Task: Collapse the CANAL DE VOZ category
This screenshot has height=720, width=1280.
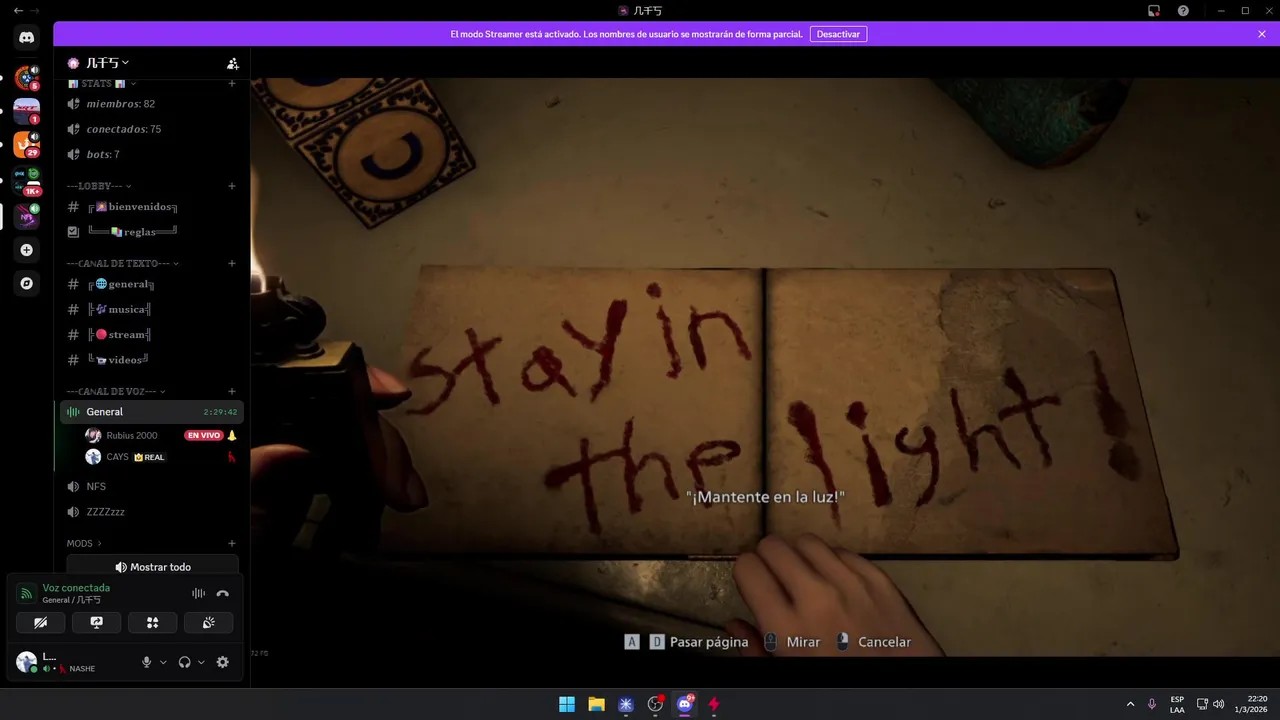Action: tap(116, 392)
